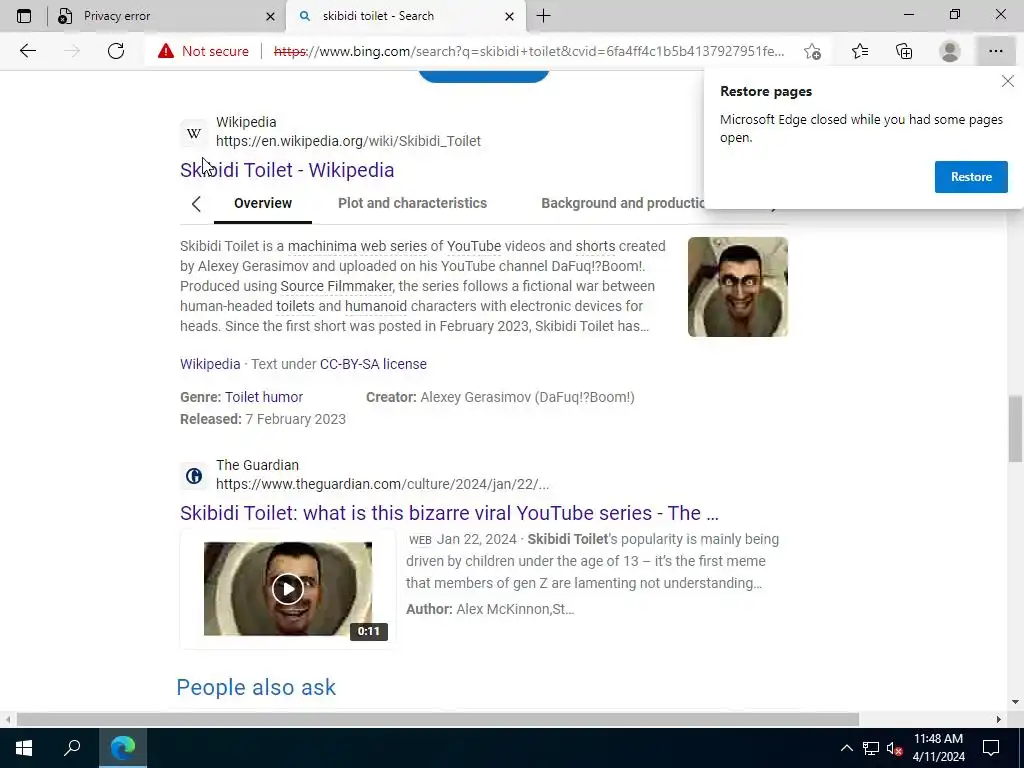Image resolution: width=1024 pixels, height=768 pixels.
Task: Open the machinima link in description
Action: coord(322,246)
